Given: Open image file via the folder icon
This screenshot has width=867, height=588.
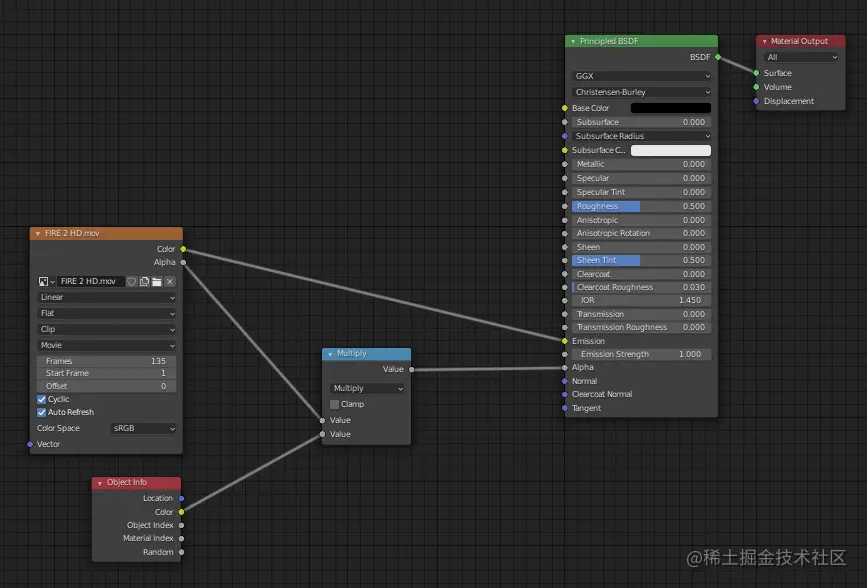Looking at the screenshot, I should [x=157, y=282].
